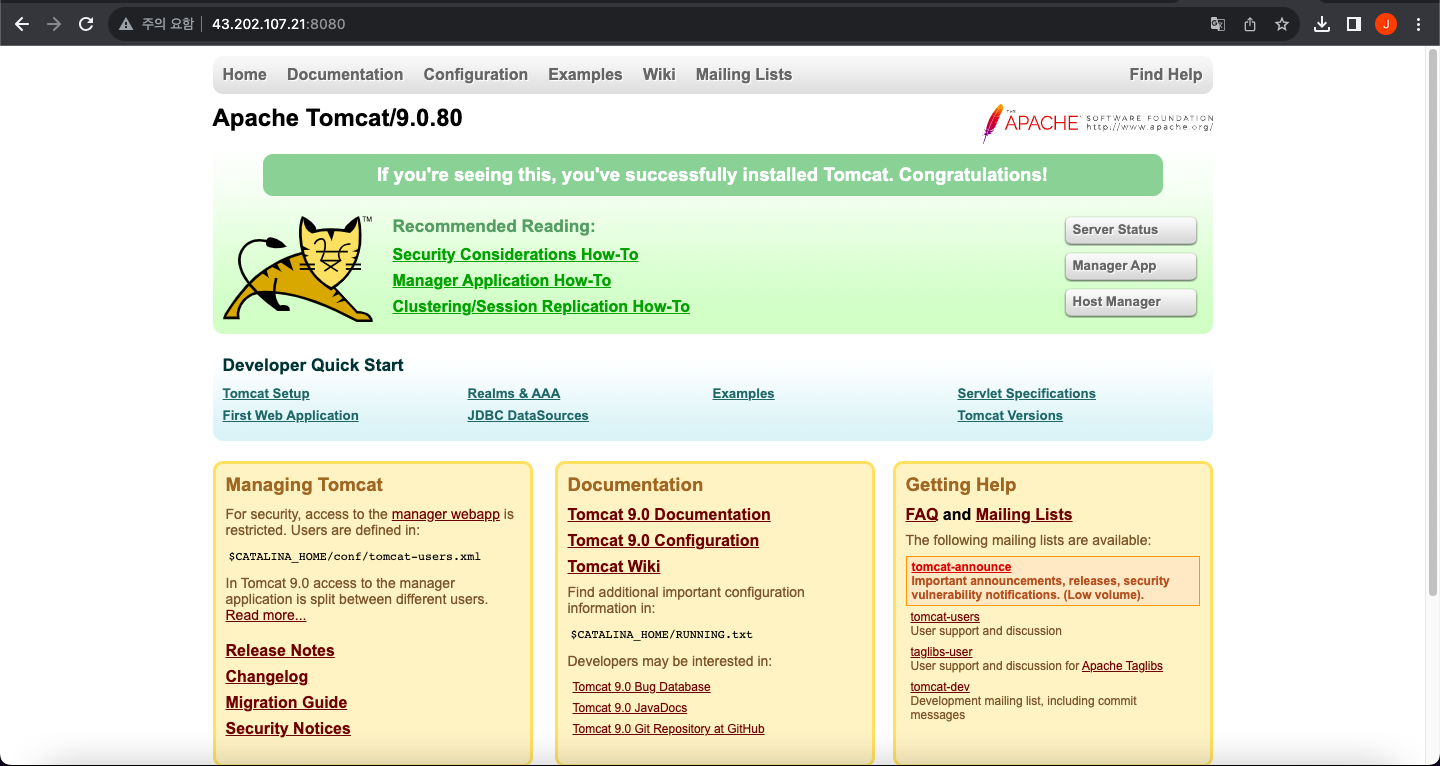Open the Chrome three-dot menu
The height and width of the screenshot is (766, 1440).
coord(1418,24)
